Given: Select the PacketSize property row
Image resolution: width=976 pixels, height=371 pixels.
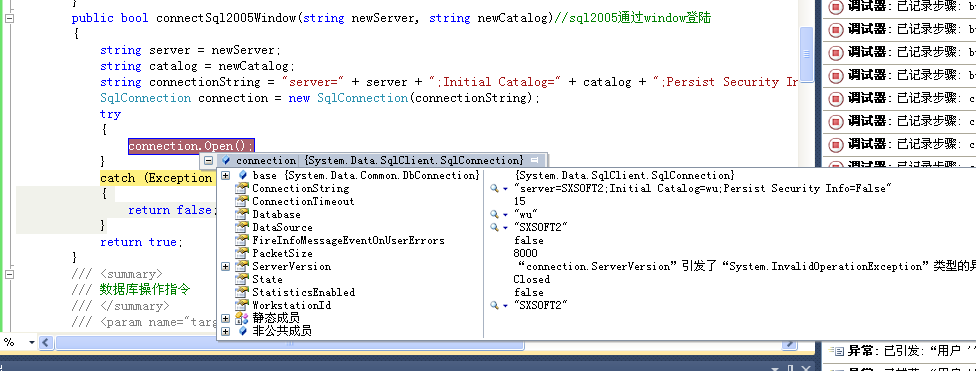Looking at the screenshot, I should pos(350,253).
